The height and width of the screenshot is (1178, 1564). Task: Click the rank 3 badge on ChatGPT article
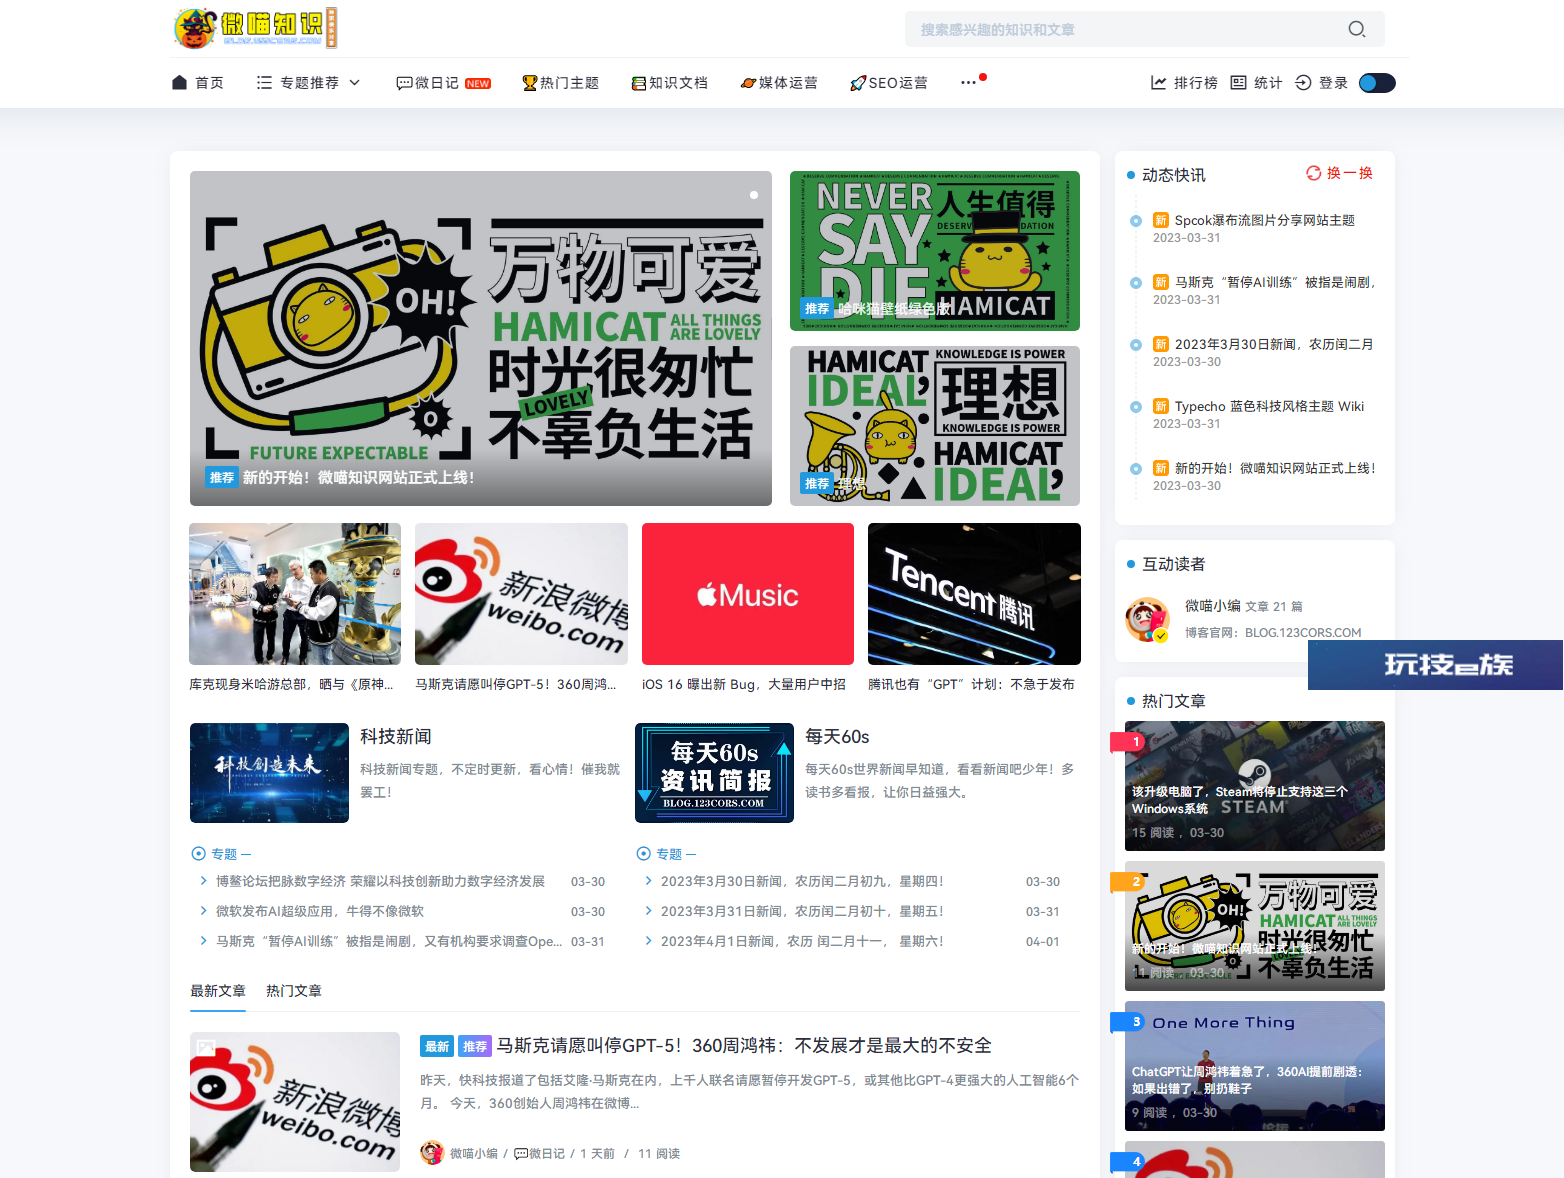pyautogui.click(x=1128, y=1021)
